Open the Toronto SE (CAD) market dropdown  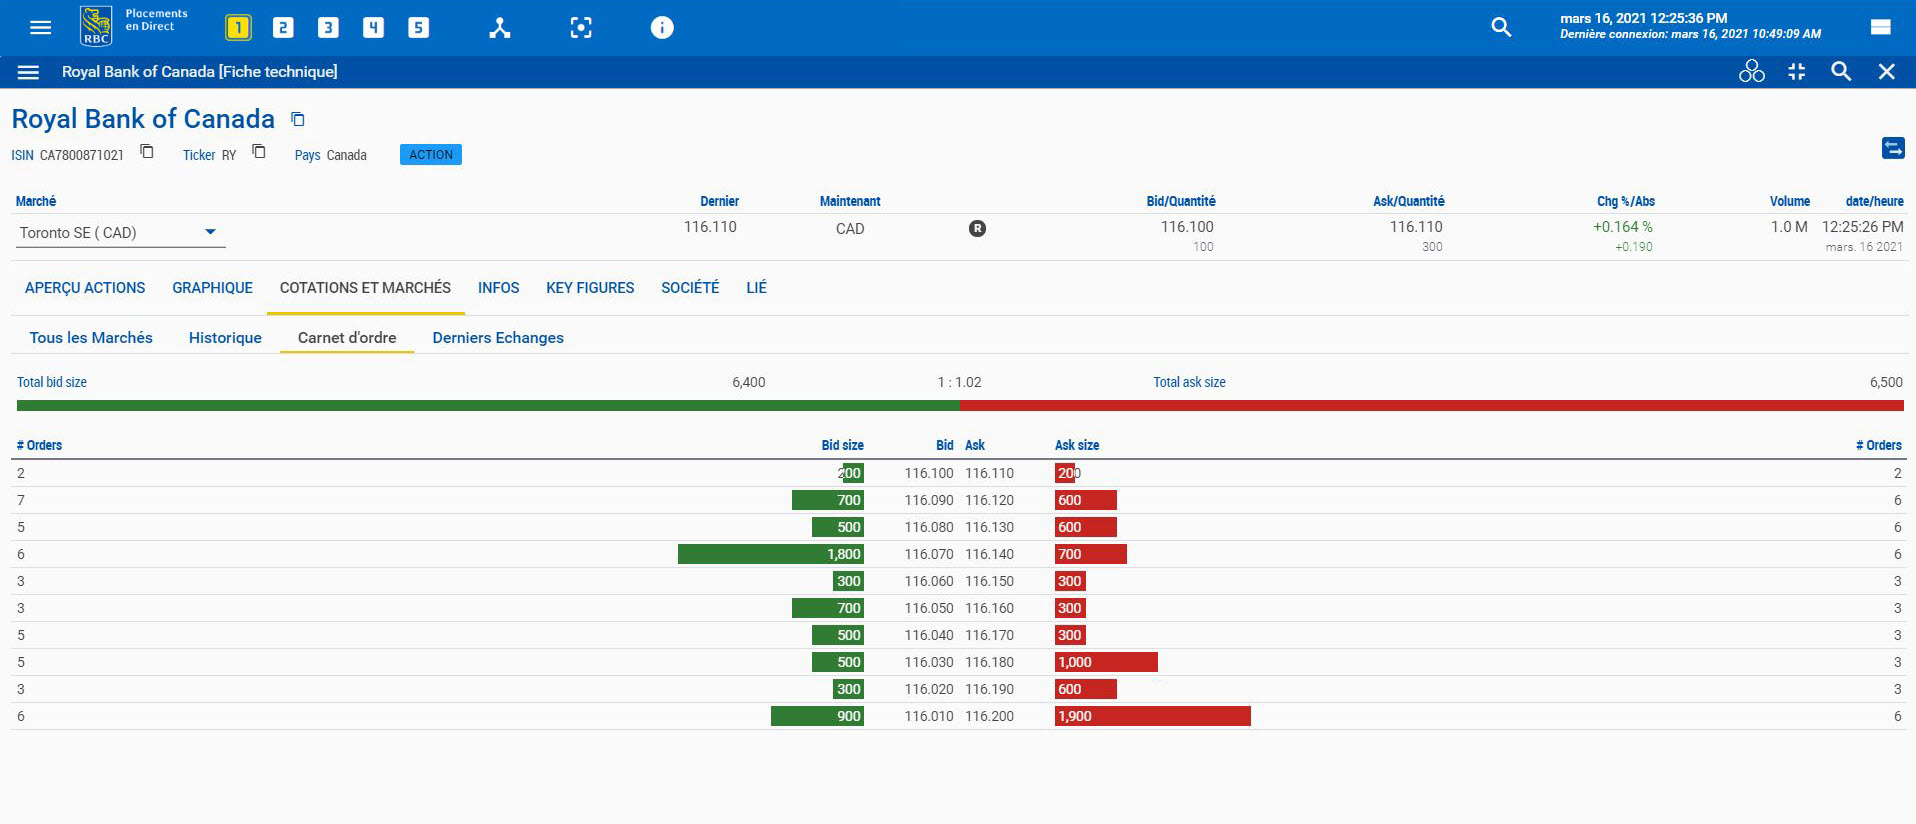[x=122, y=232]
